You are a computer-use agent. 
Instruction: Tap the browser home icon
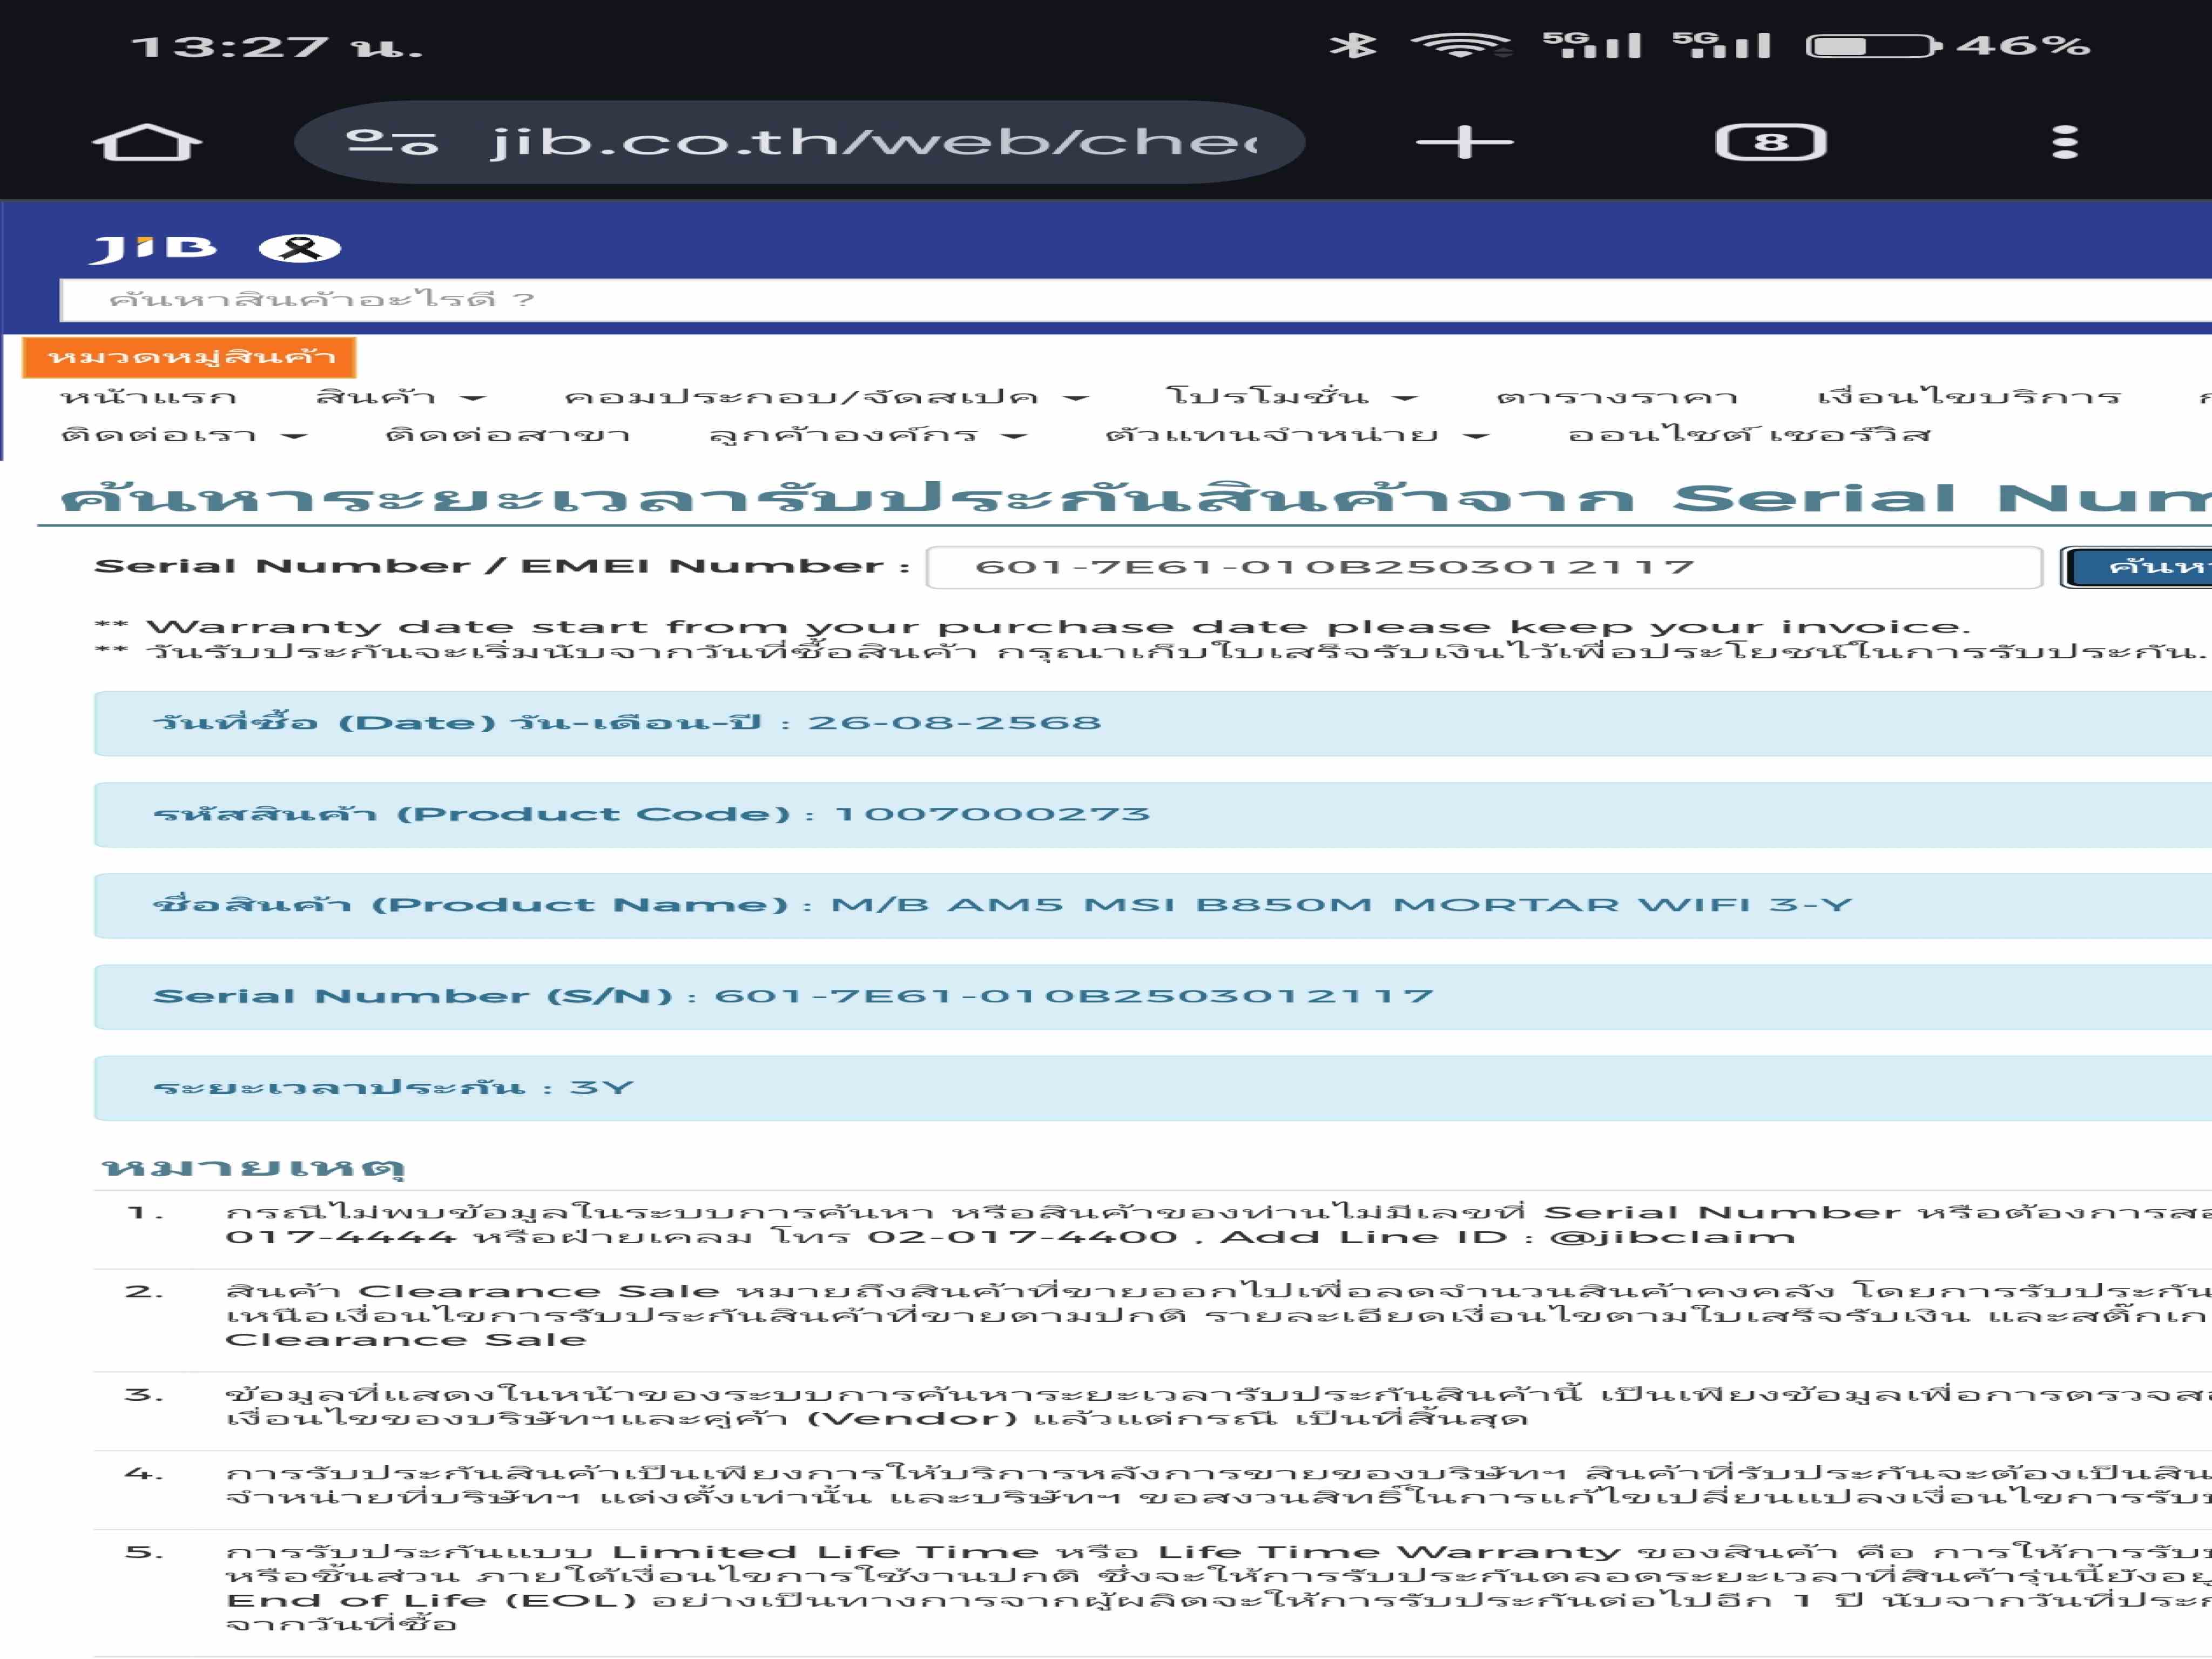click(x=147, y=142)
